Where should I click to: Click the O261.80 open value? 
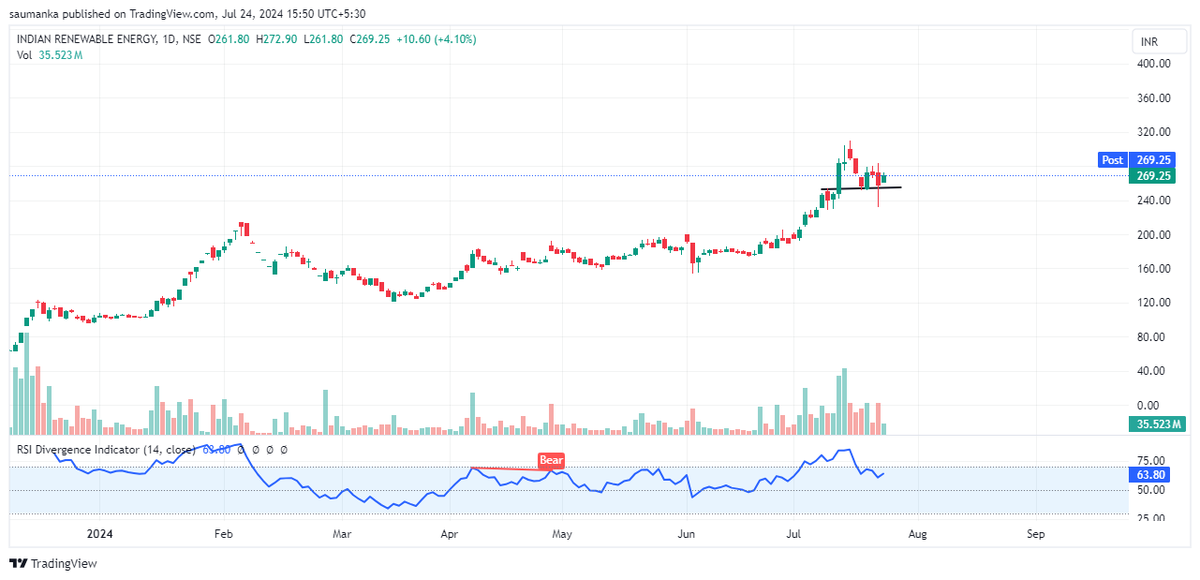(229, 40)
